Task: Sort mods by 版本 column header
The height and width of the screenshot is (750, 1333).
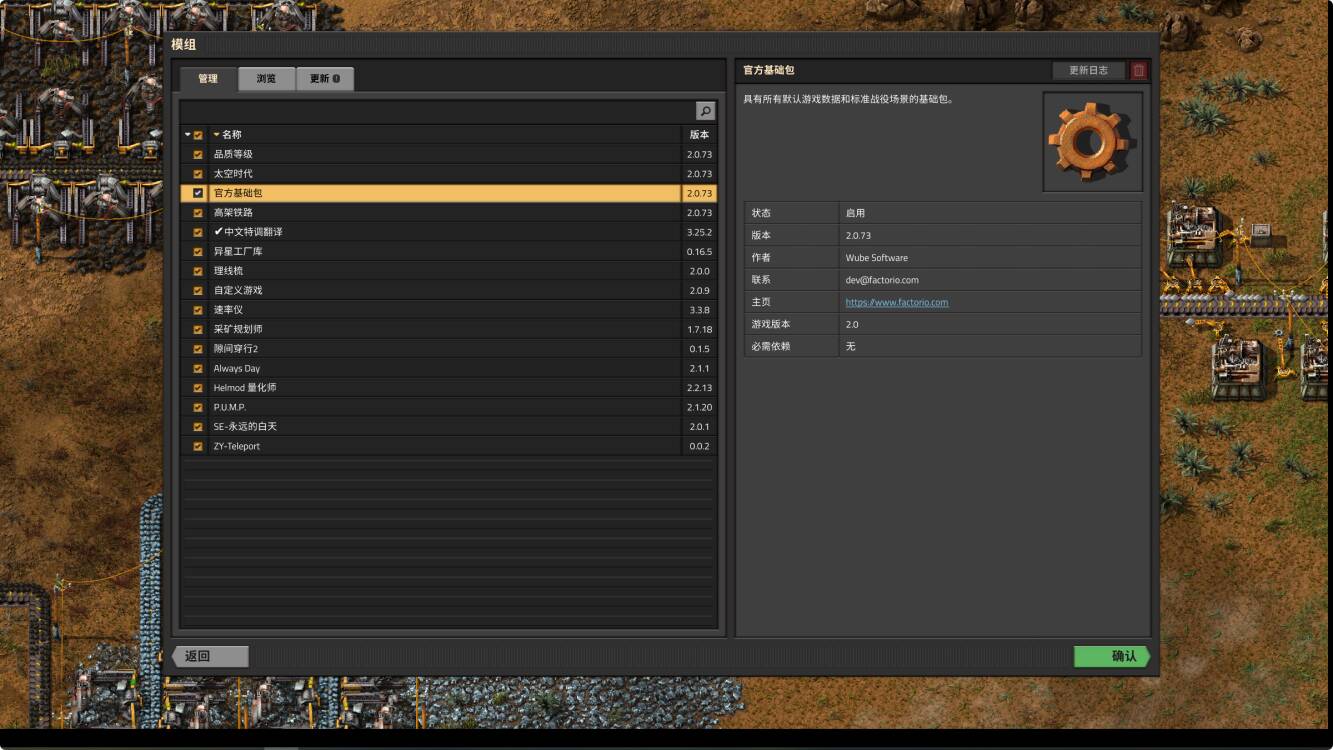Action: 699,135
